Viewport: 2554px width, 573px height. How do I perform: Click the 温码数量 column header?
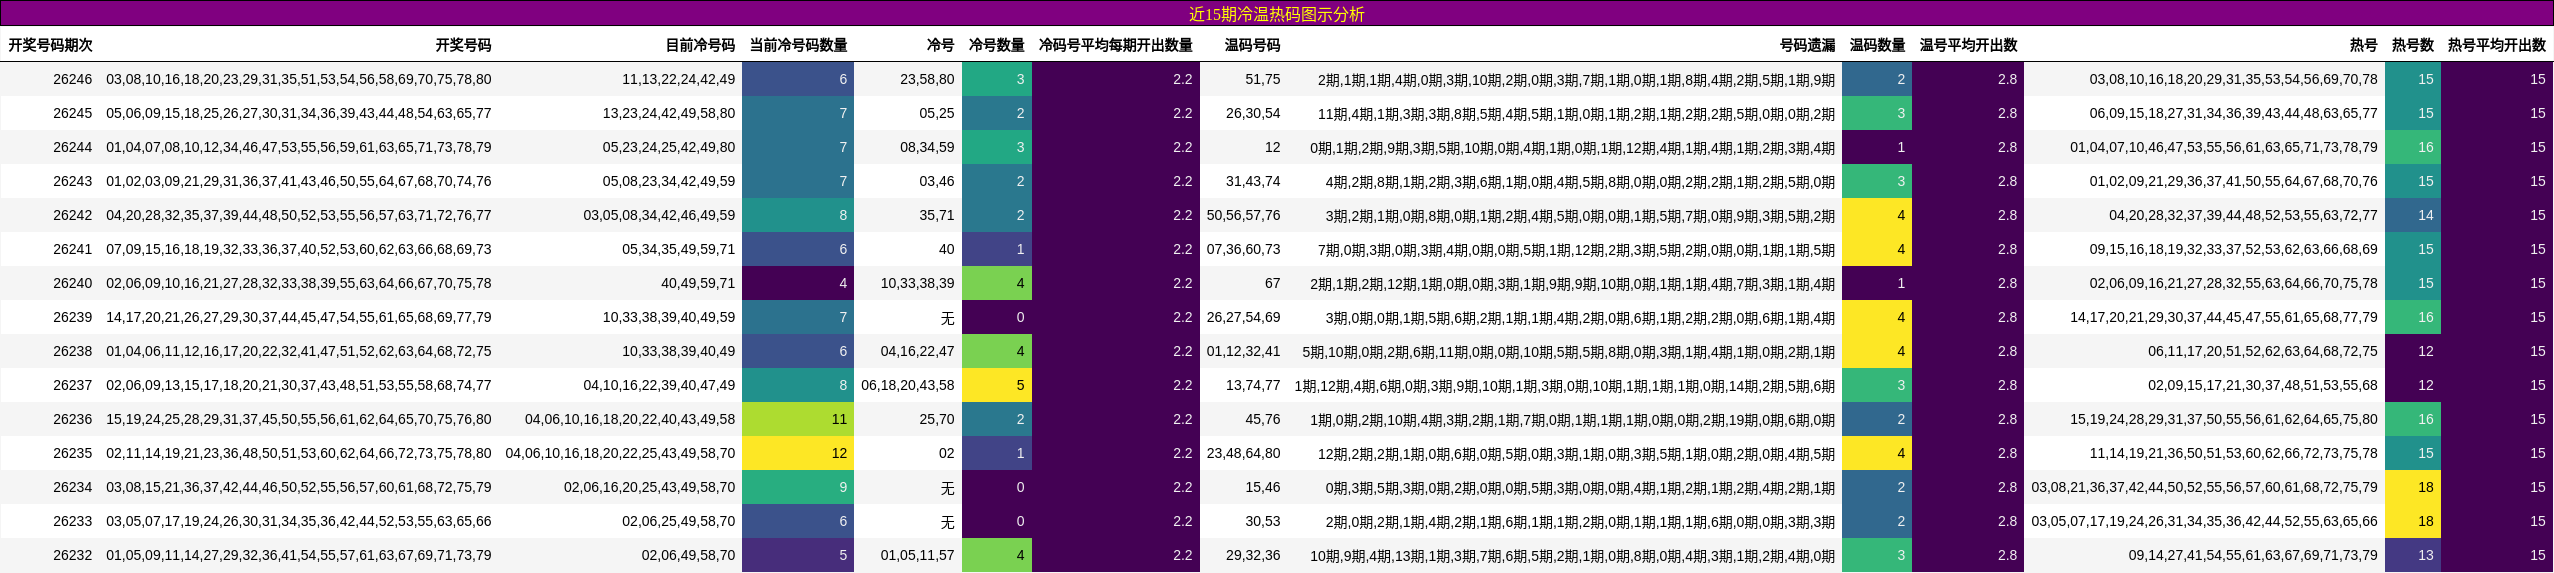pyautogui.click(x=1877, y=45)
